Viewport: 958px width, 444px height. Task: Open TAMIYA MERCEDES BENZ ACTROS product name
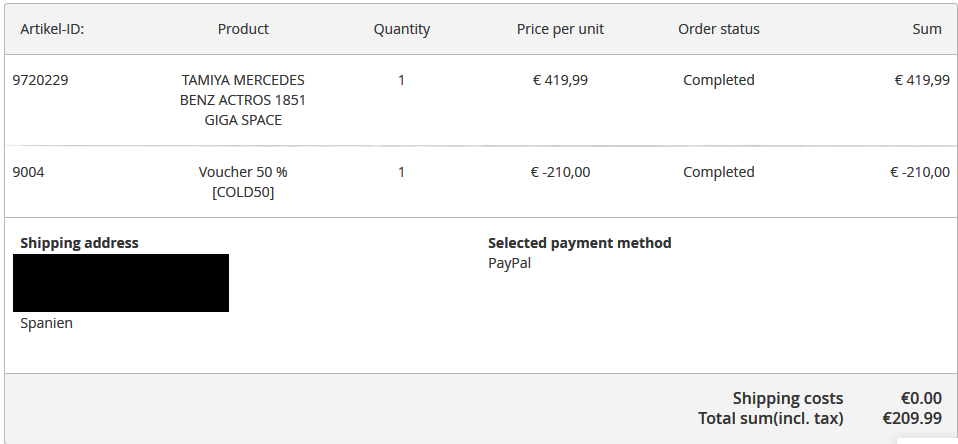click(243, 100)
